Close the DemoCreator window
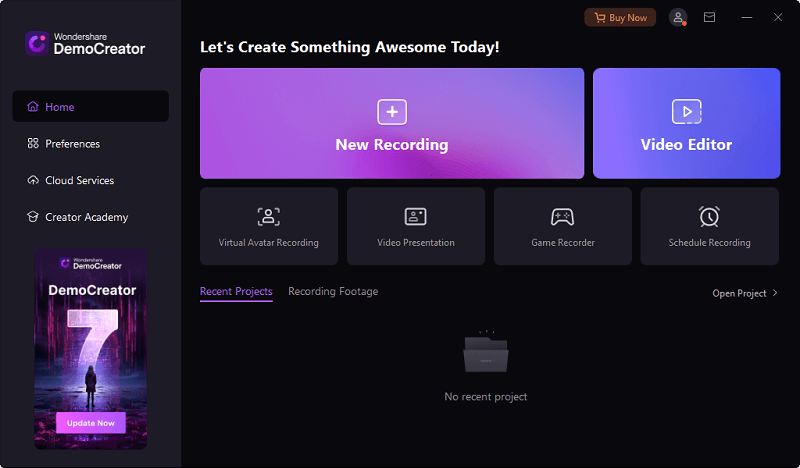This screenshot has width=800, height=468. pos(778,17)
